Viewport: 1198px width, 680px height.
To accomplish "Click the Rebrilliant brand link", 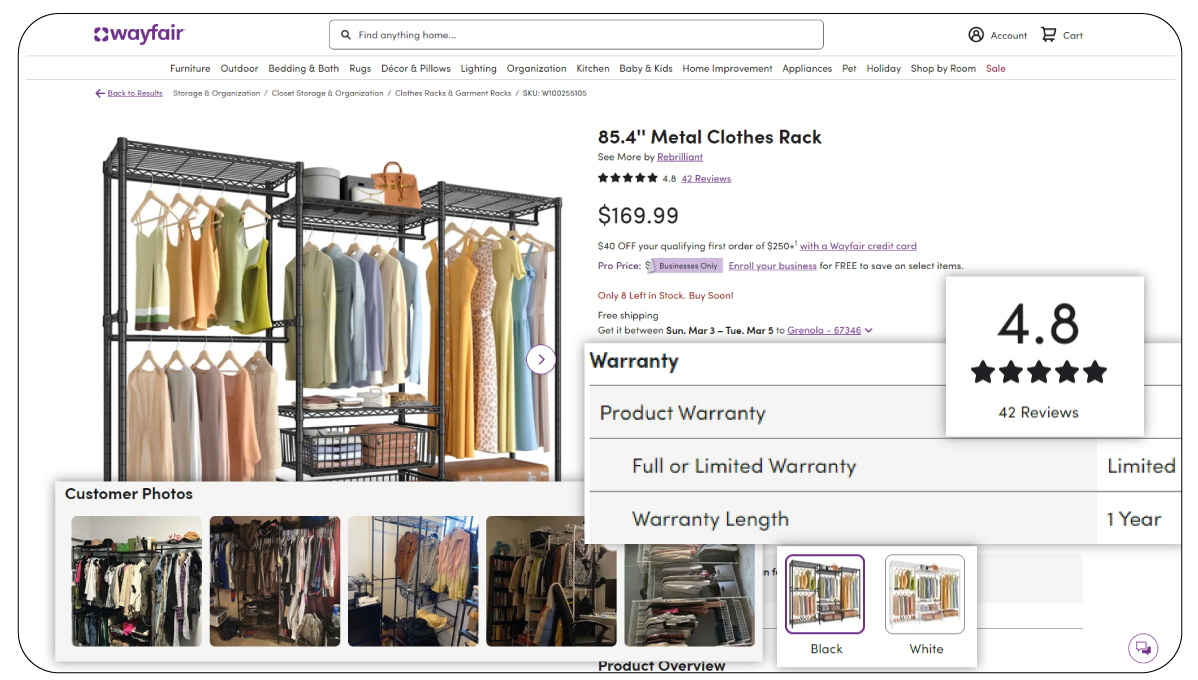I will (x=680, y=157).
